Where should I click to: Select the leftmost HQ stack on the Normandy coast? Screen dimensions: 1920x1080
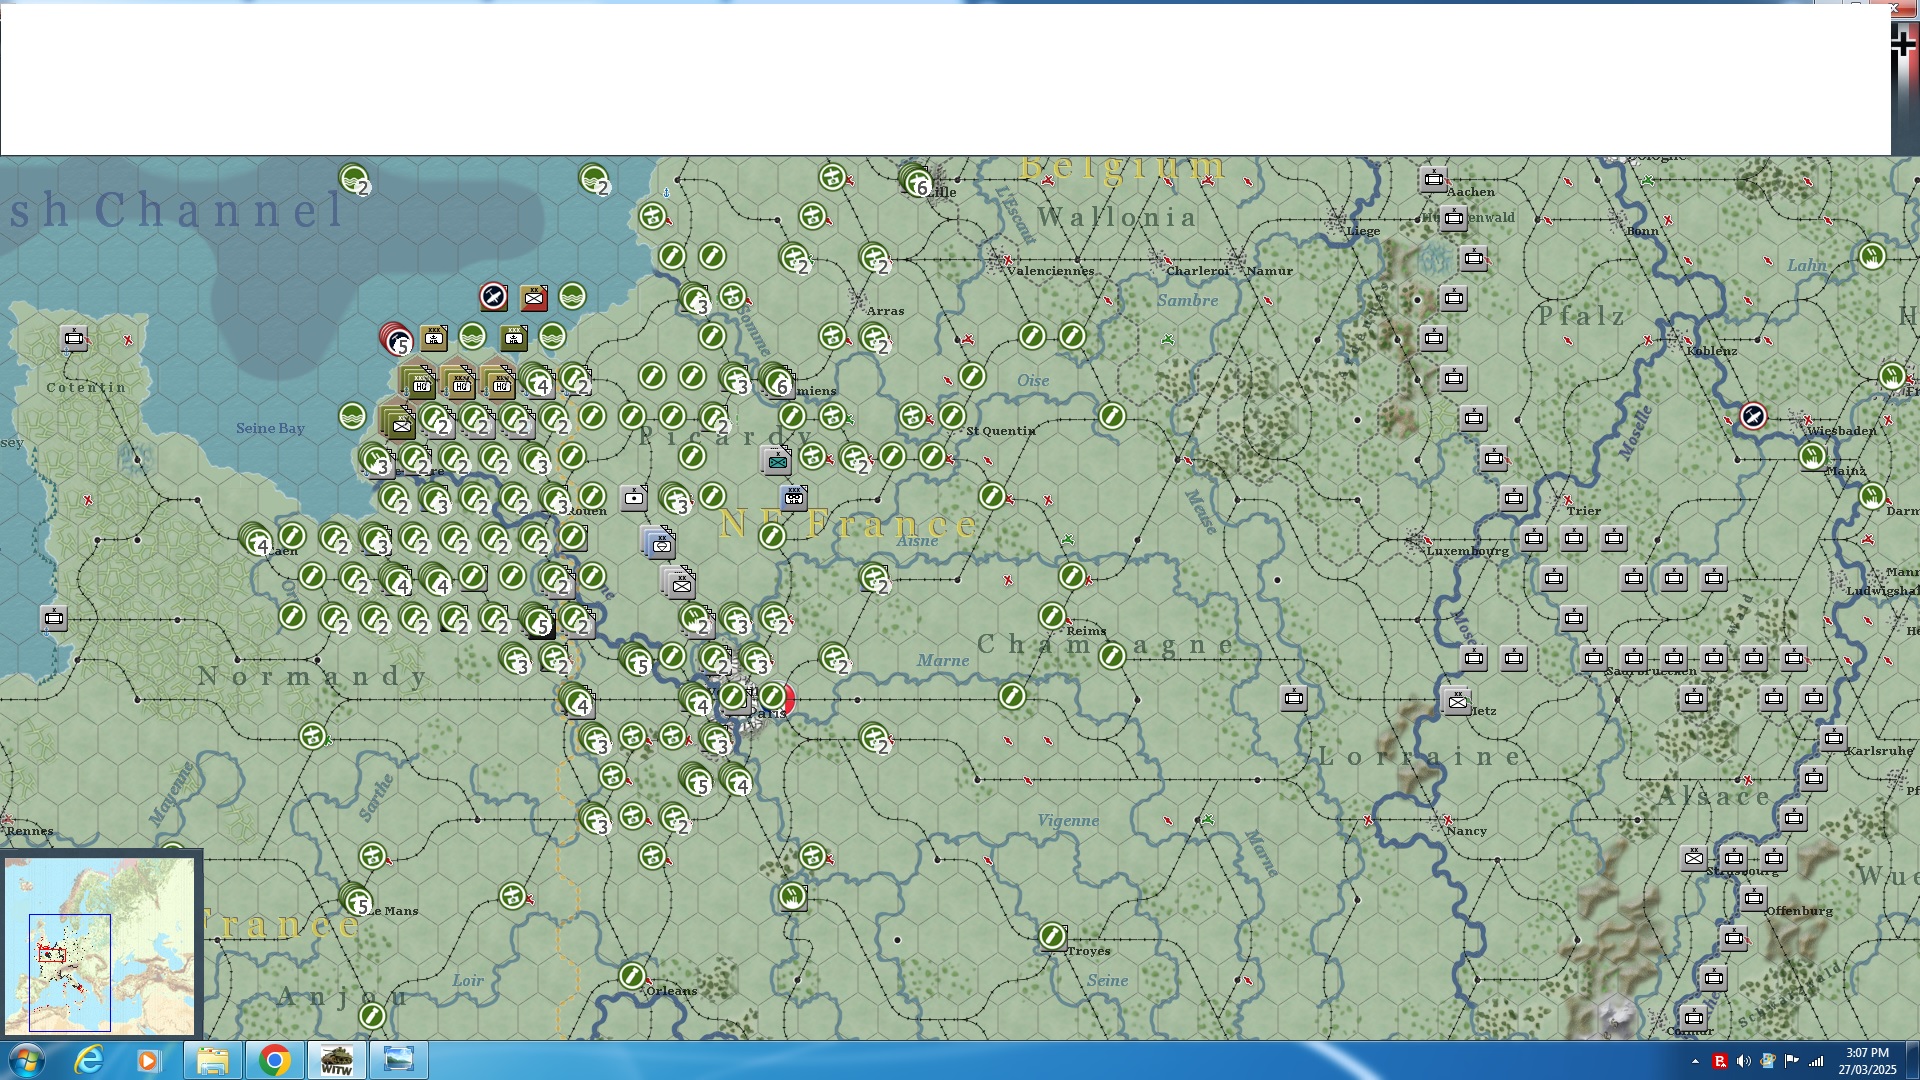(418, 382)
